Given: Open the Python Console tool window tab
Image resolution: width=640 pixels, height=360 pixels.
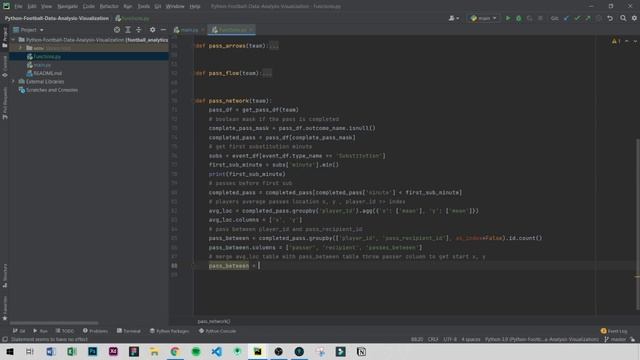Looking at the screenshot, I should click(x=218, y=331).
